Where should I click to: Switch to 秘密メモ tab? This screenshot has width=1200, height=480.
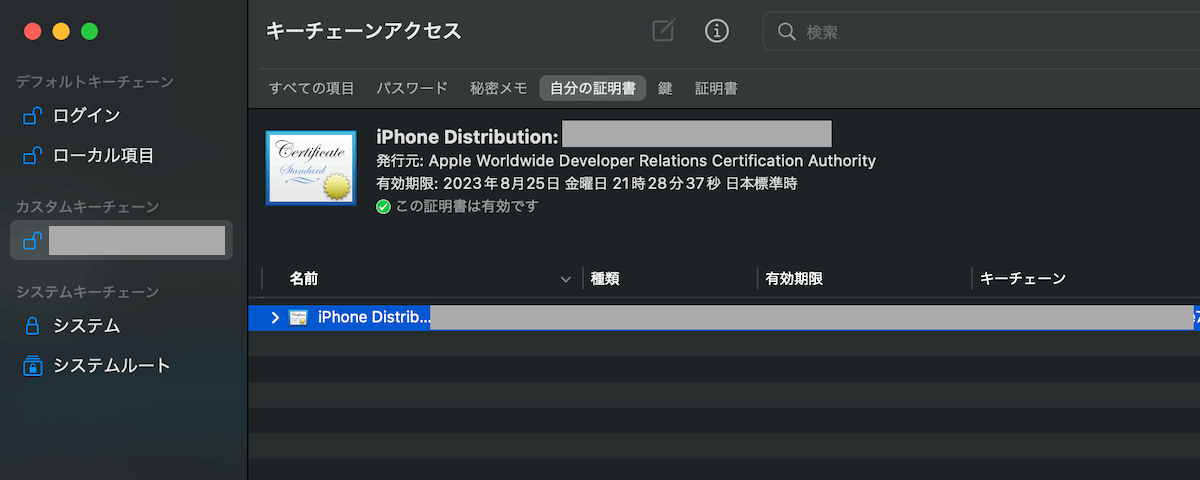[499, 88]
